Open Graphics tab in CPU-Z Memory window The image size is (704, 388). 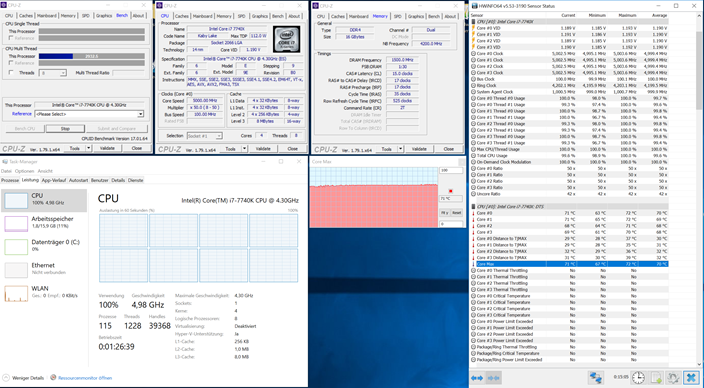tap(416, 16)
